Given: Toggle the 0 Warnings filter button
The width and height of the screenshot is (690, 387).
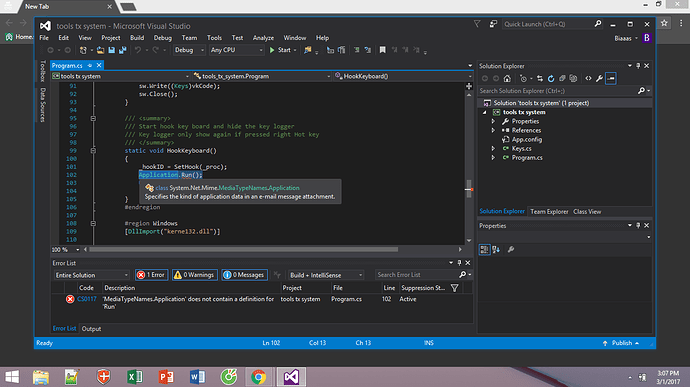Looking at the screenshot, I should tap(195, 275).
